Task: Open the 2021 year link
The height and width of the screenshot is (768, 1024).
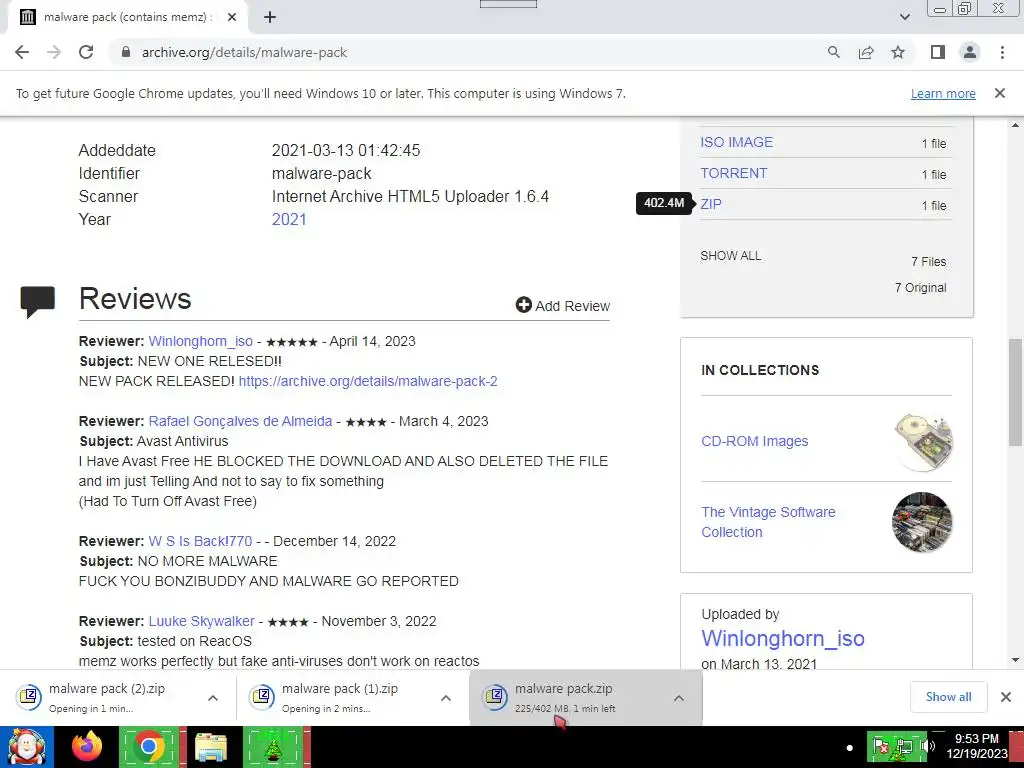Action: click(289, 219)
